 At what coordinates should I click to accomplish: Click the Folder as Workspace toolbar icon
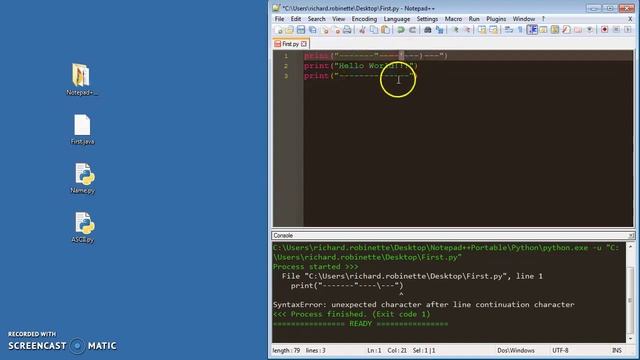pyautogui.click(x=578, y=30)
